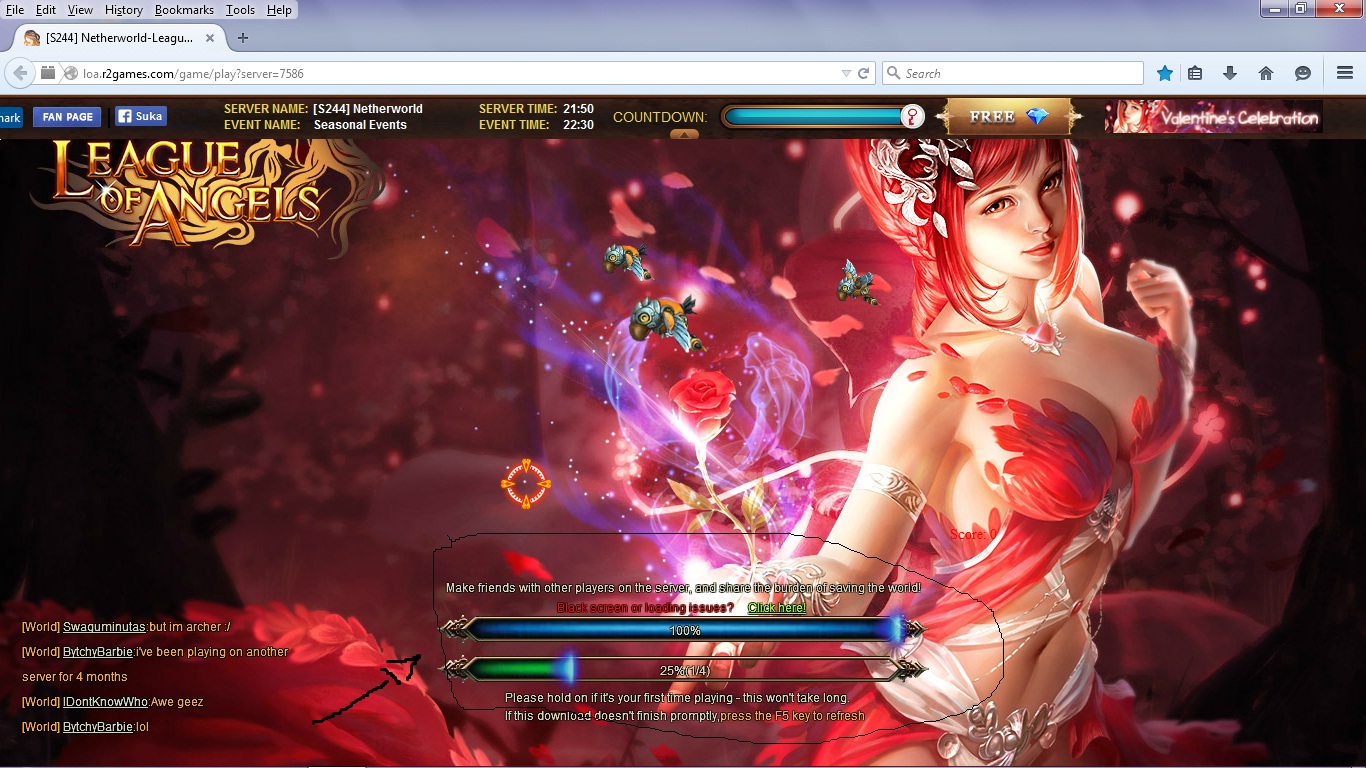Click the green 25% loading progress bar
Viewport: 1366px width, 768px height.
click(x=685, y=670)
